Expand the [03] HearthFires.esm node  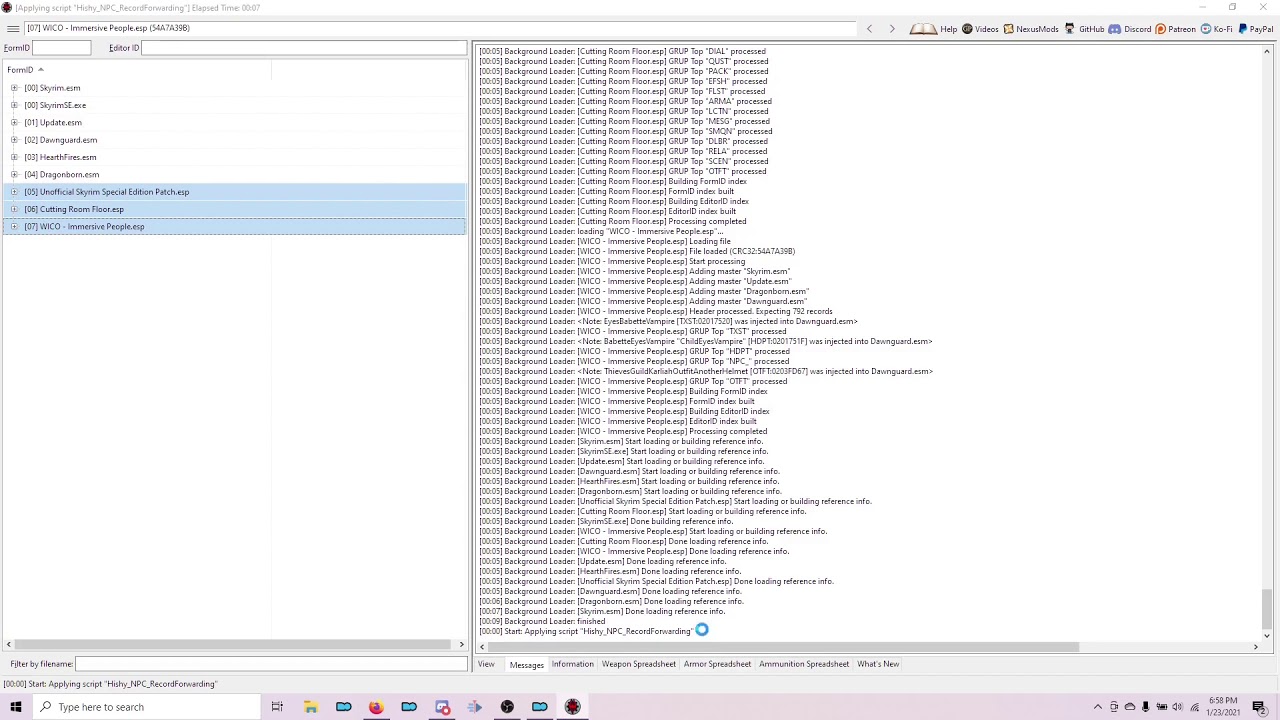(x=14, y=157)
